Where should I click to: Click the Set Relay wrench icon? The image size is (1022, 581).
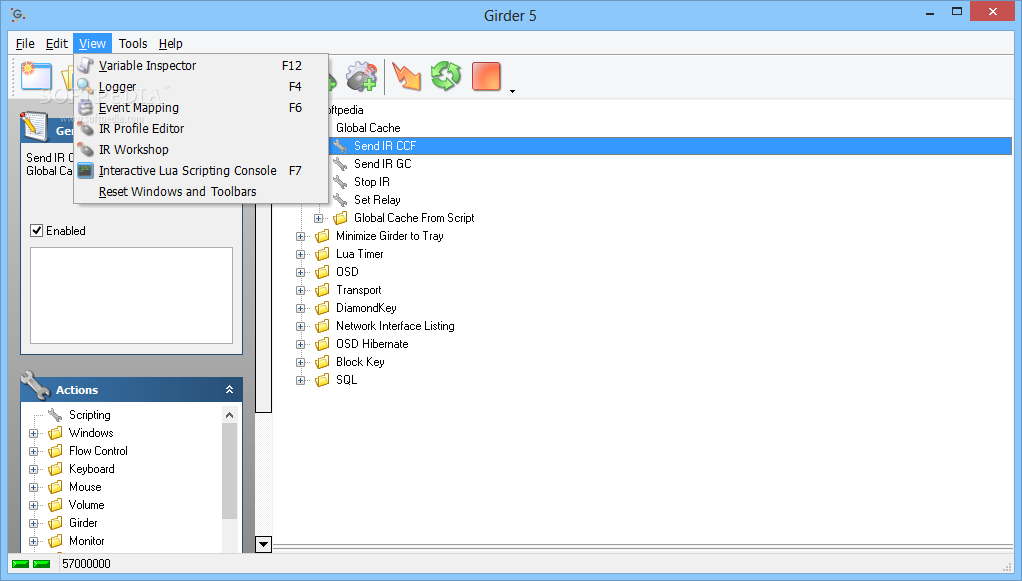(340, 200)
